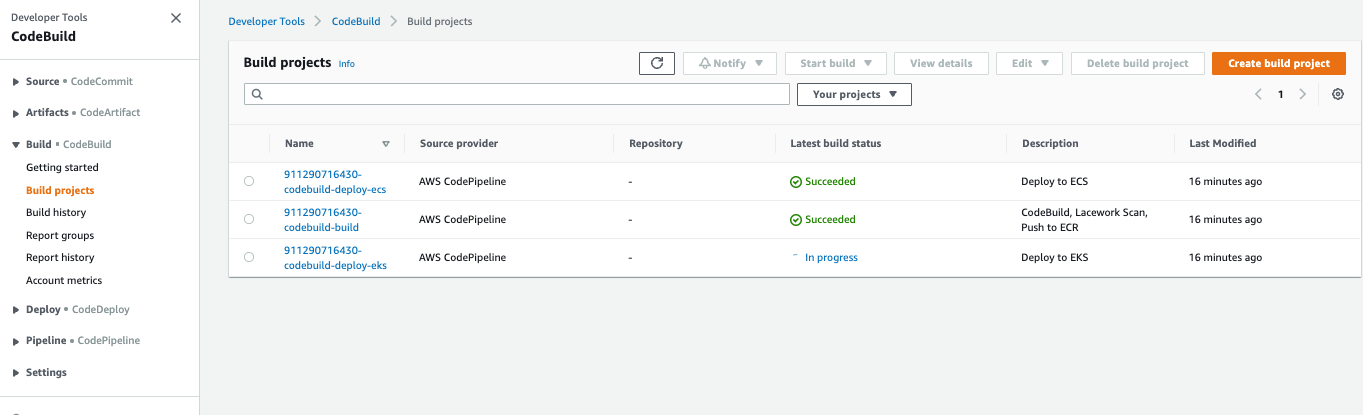Click page number 1 in pagination

(x=1280, y=94)
